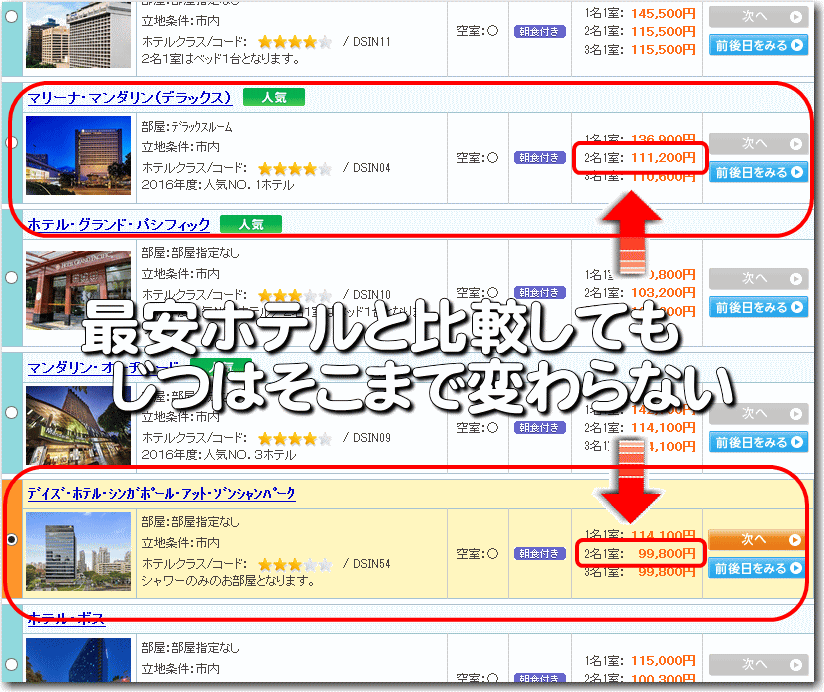
Task: Click 前後日をみる for Days Hotel DSIN54
Action: coord(757,569)
